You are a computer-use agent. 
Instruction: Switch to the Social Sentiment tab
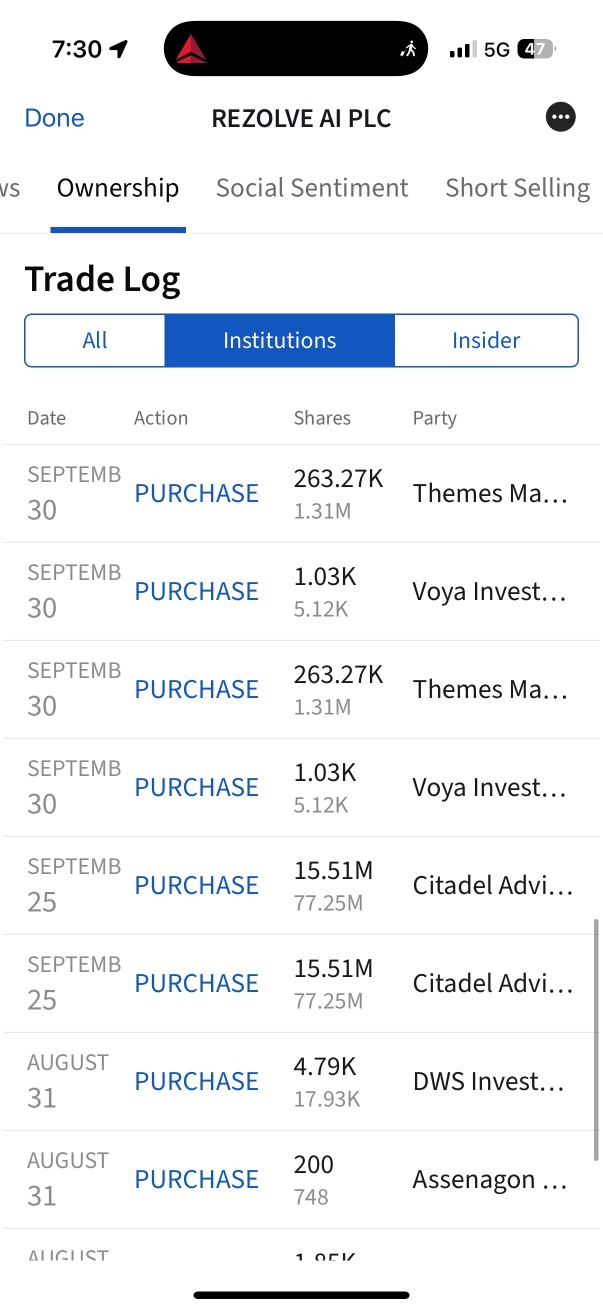coord(312,188)
